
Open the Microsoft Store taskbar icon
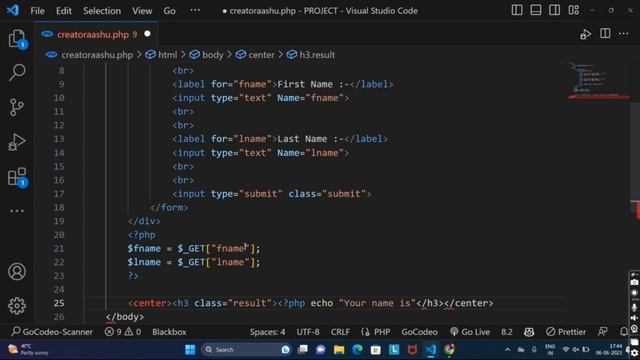click(x=376, y=349)
